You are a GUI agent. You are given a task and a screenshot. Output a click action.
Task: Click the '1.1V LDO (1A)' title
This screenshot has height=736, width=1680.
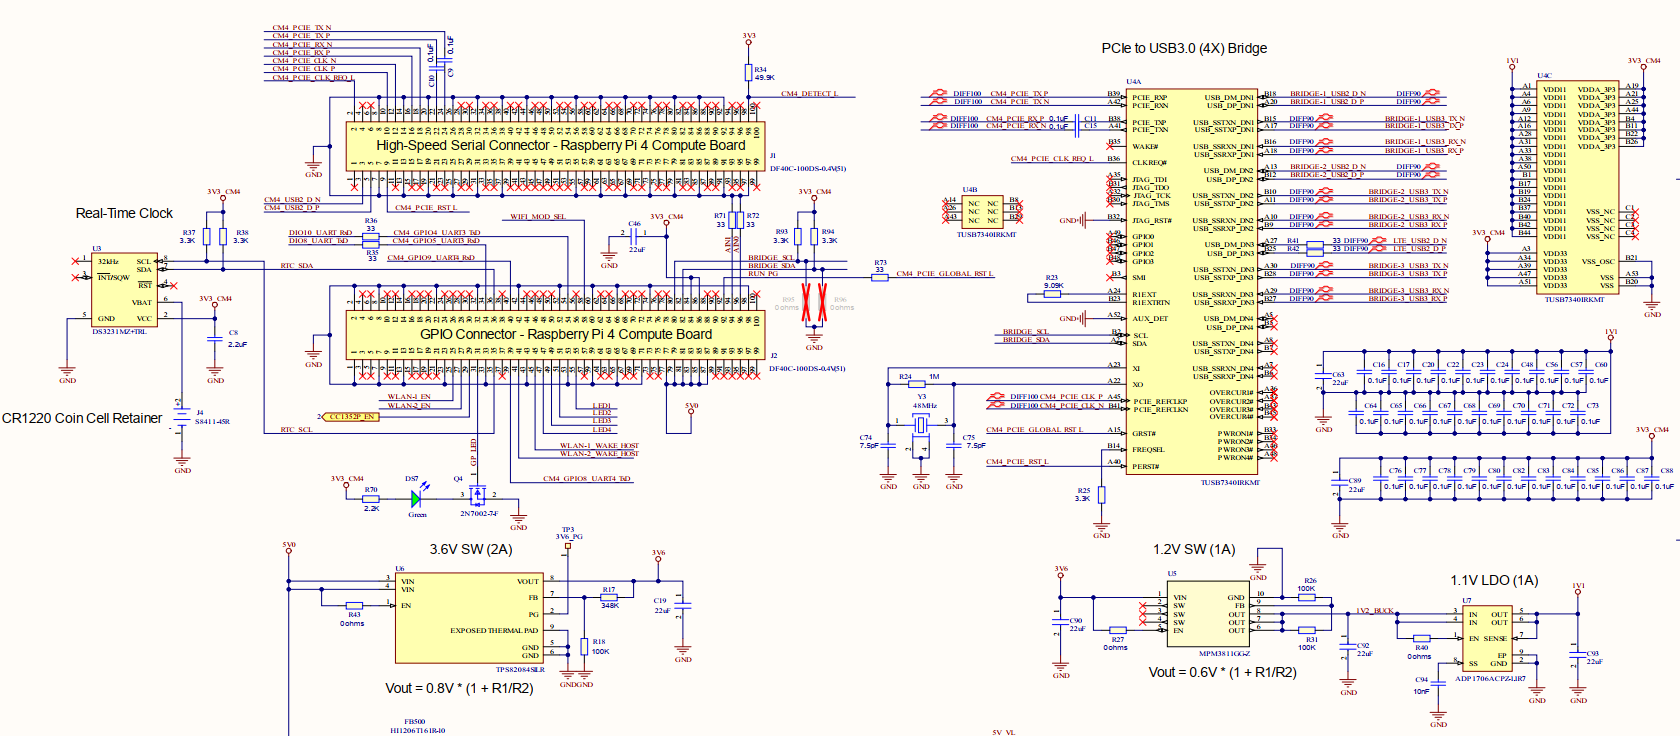pos(1494,580)
